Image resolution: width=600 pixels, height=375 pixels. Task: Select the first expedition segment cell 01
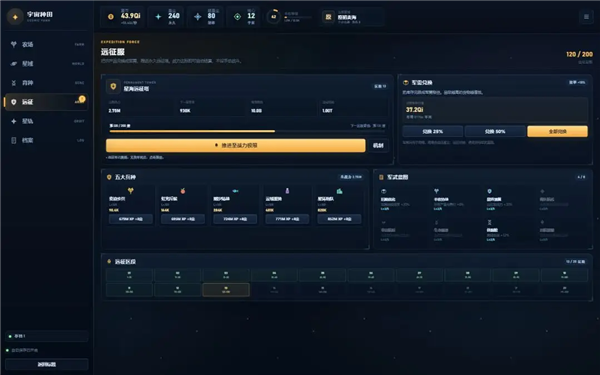(129, 275)
